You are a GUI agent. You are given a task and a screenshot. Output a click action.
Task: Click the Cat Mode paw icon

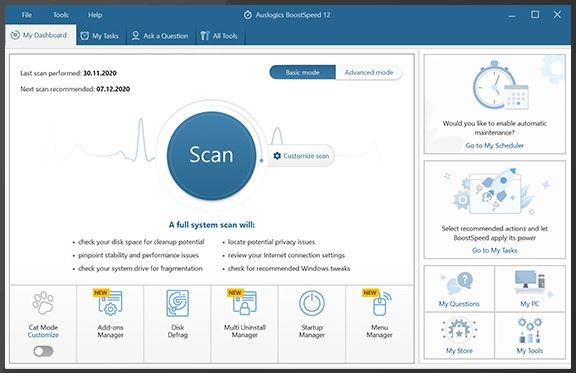[43, 303]
